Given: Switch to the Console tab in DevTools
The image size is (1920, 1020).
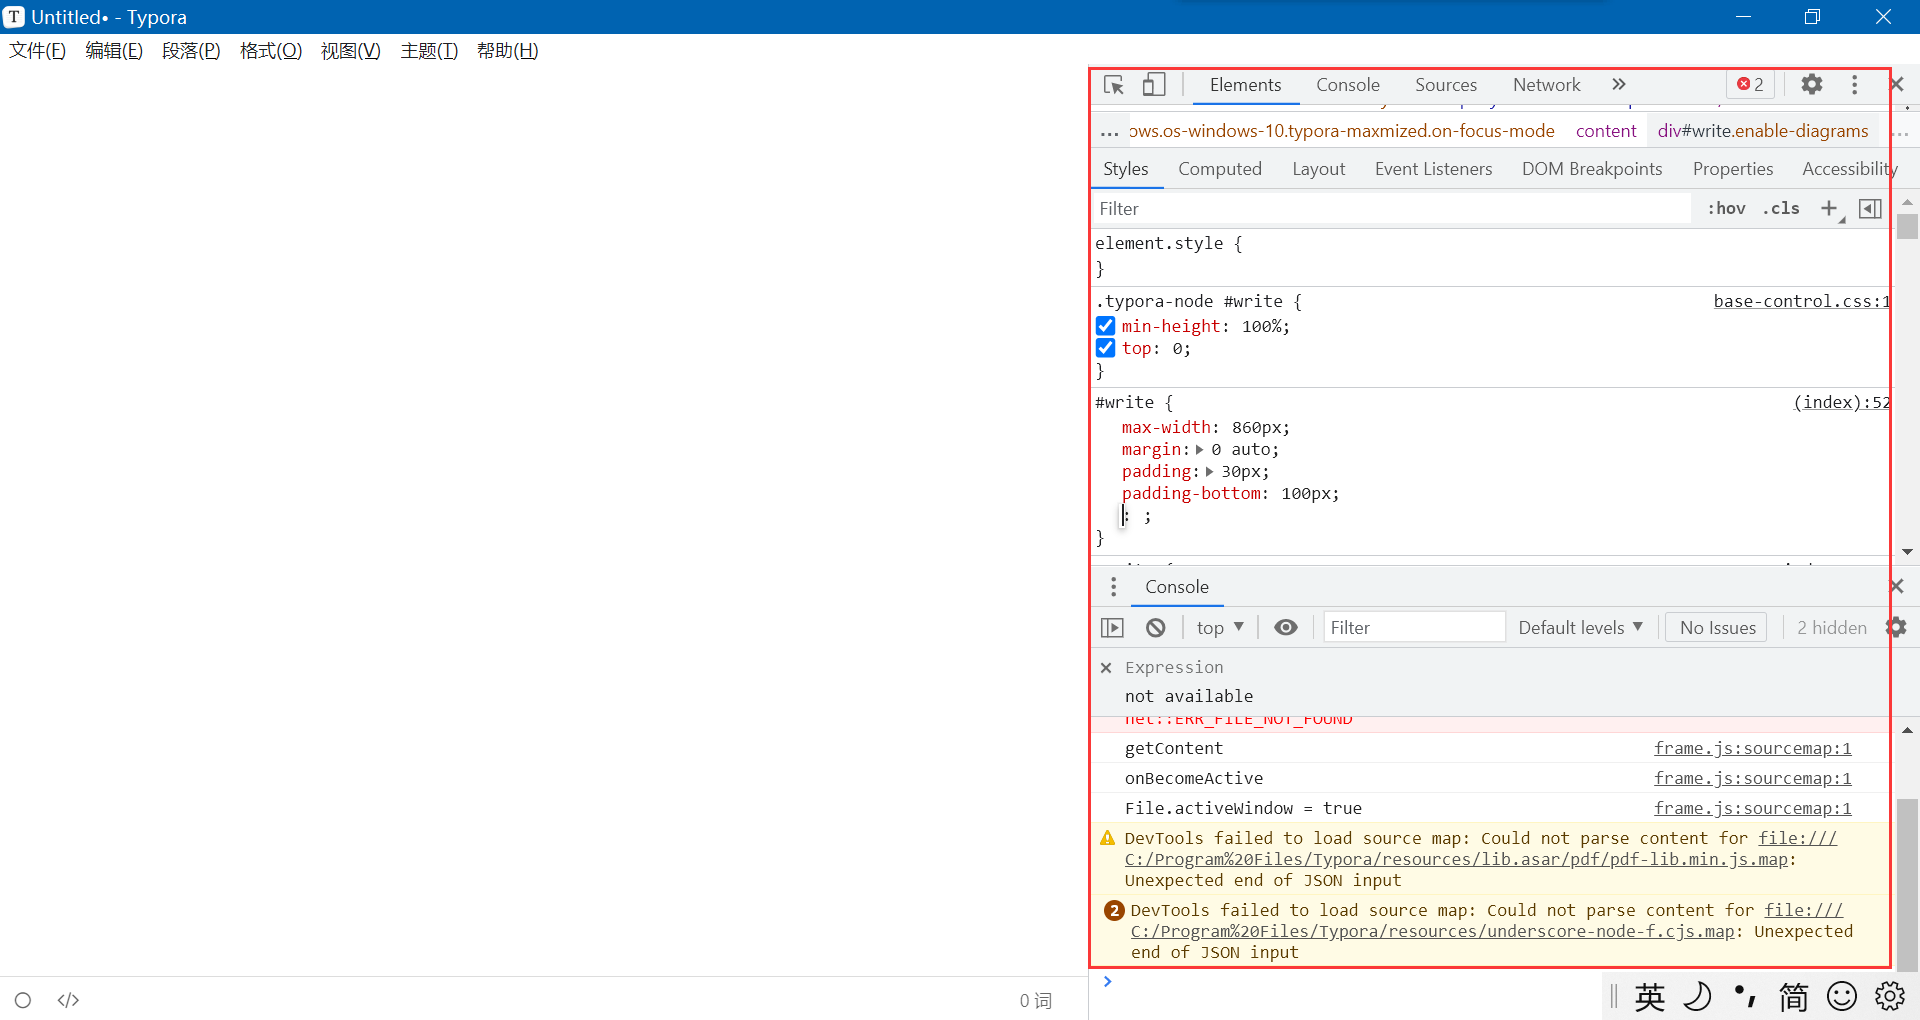Looking at the screenshot, I should (1348, 85).
